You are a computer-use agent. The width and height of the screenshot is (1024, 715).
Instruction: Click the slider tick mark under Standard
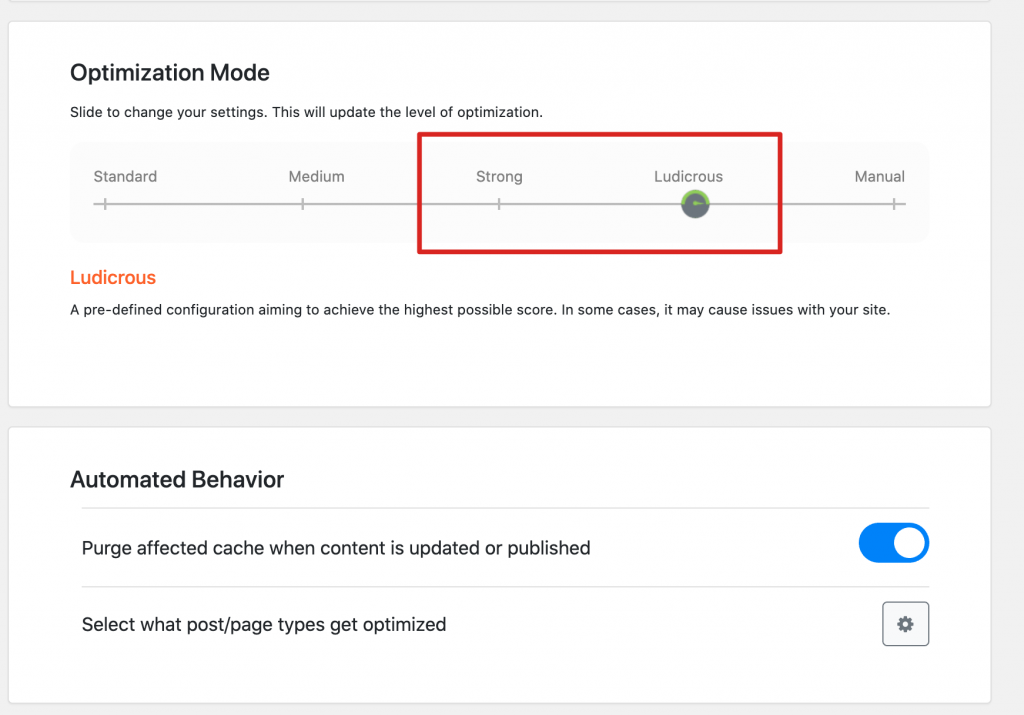pos(105,204)
